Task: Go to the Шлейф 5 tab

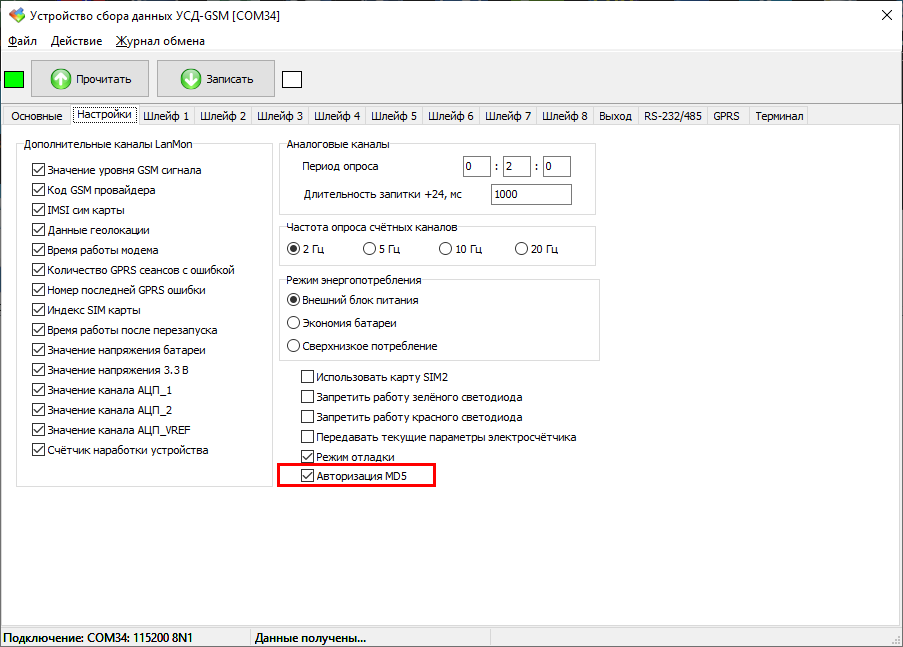Action: pyautogui.click(x=394, y=116)
